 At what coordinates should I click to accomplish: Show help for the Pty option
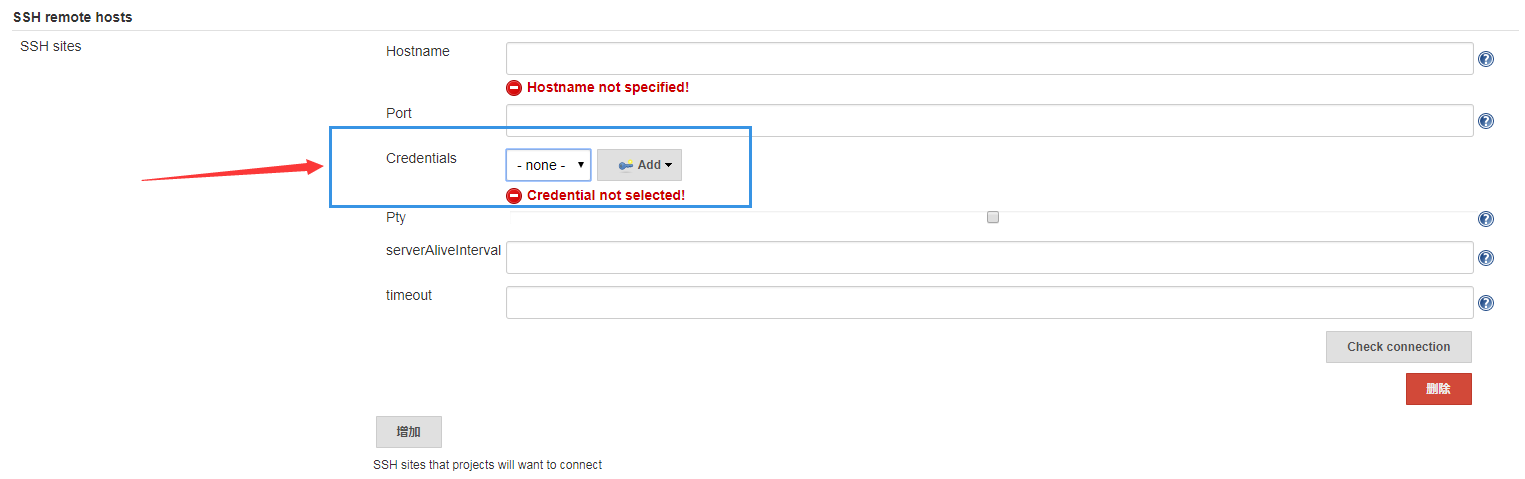click(x=1486, y=219)
